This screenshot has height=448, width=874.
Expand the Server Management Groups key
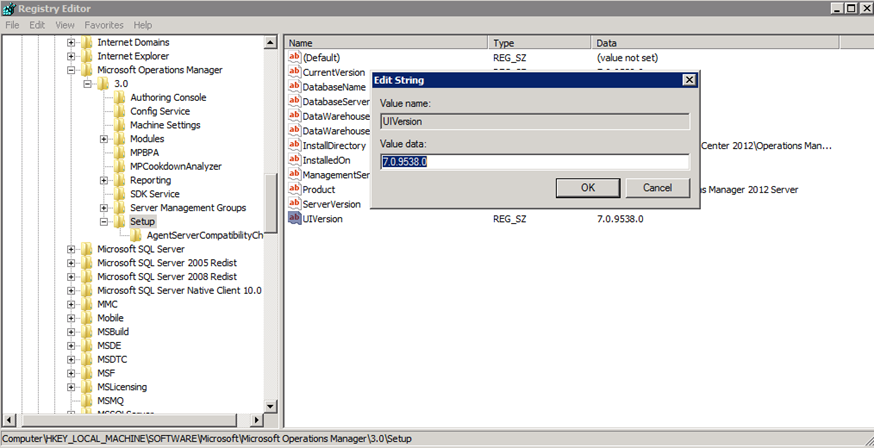104,208
